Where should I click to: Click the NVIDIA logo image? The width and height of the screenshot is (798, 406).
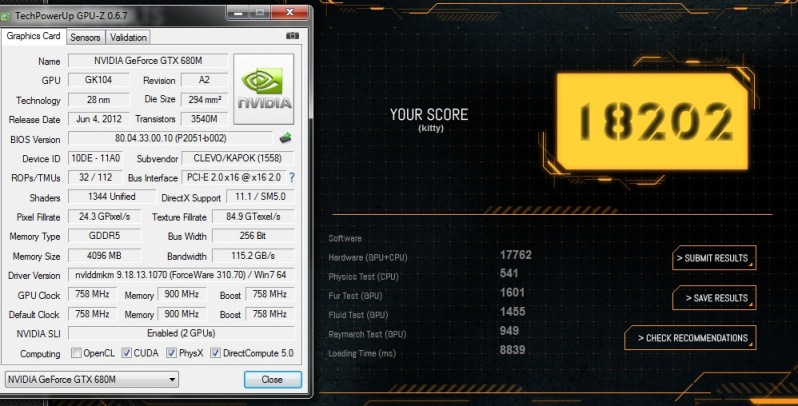pos(263,89)
